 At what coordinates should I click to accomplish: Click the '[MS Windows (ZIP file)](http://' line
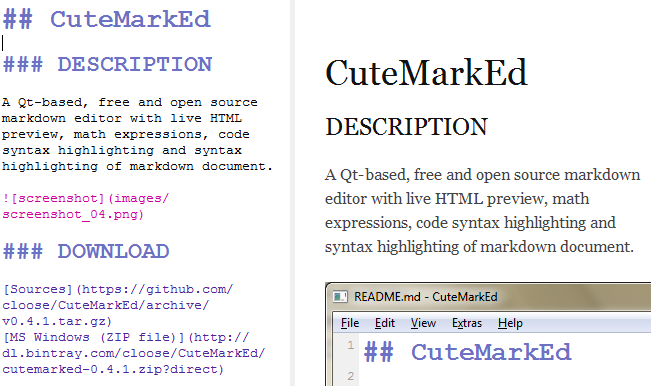pos(126,337)
